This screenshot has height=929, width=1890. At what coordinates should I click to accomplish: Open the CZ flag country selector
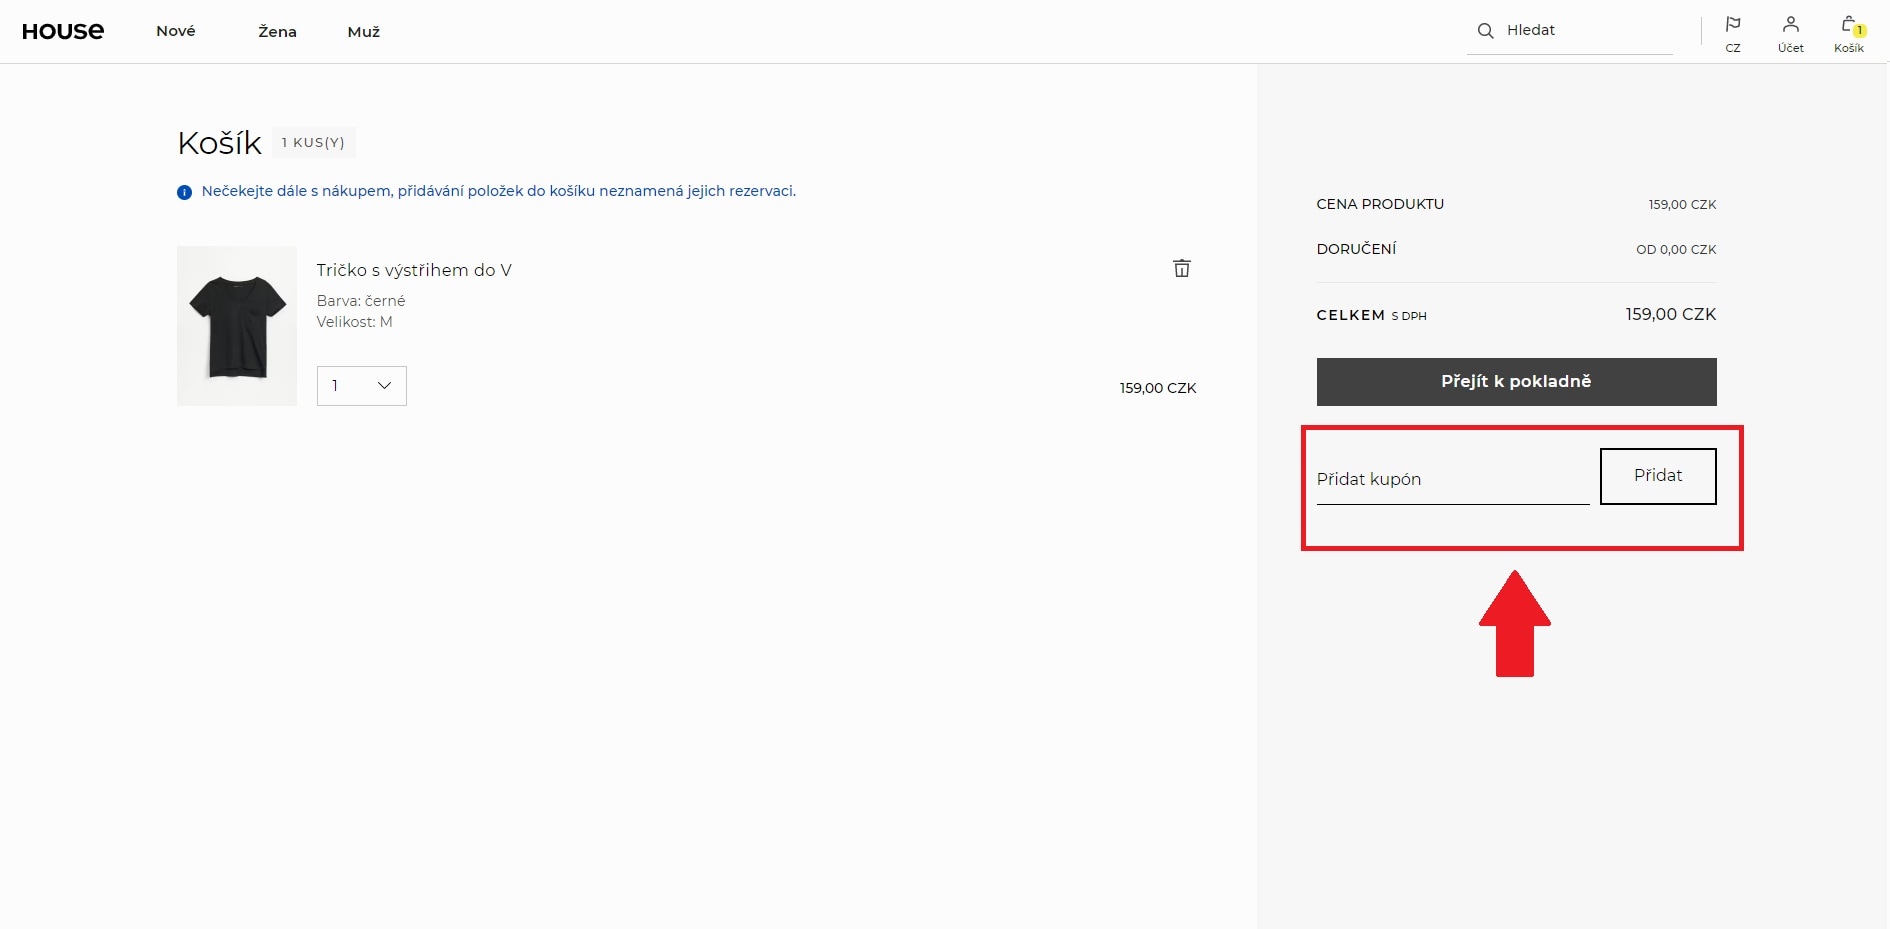pos(1733,32)
